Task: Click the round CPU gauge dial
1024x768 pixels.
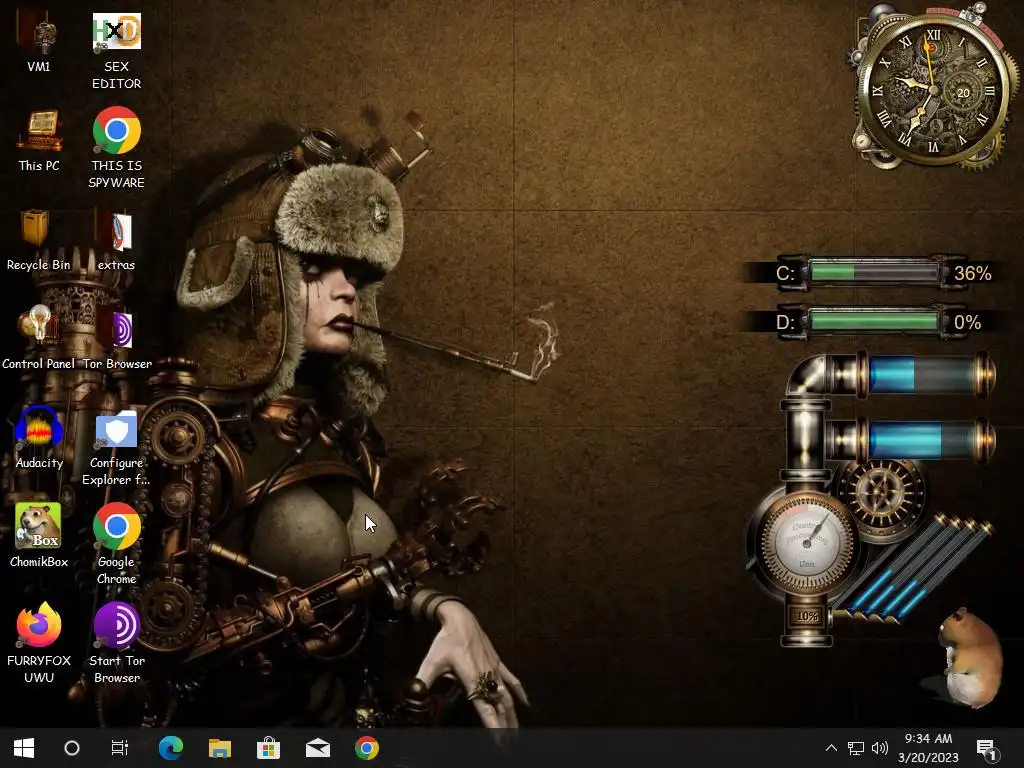Action: point(807,541)
